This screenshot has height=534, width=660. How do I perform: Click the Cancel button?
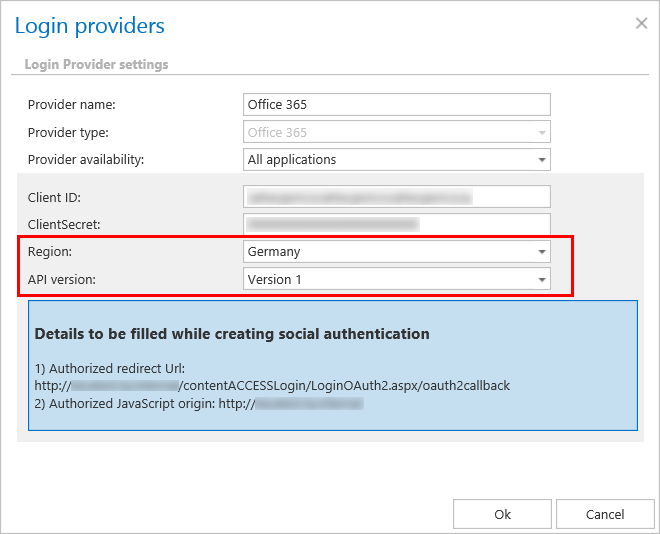(605, 514)
